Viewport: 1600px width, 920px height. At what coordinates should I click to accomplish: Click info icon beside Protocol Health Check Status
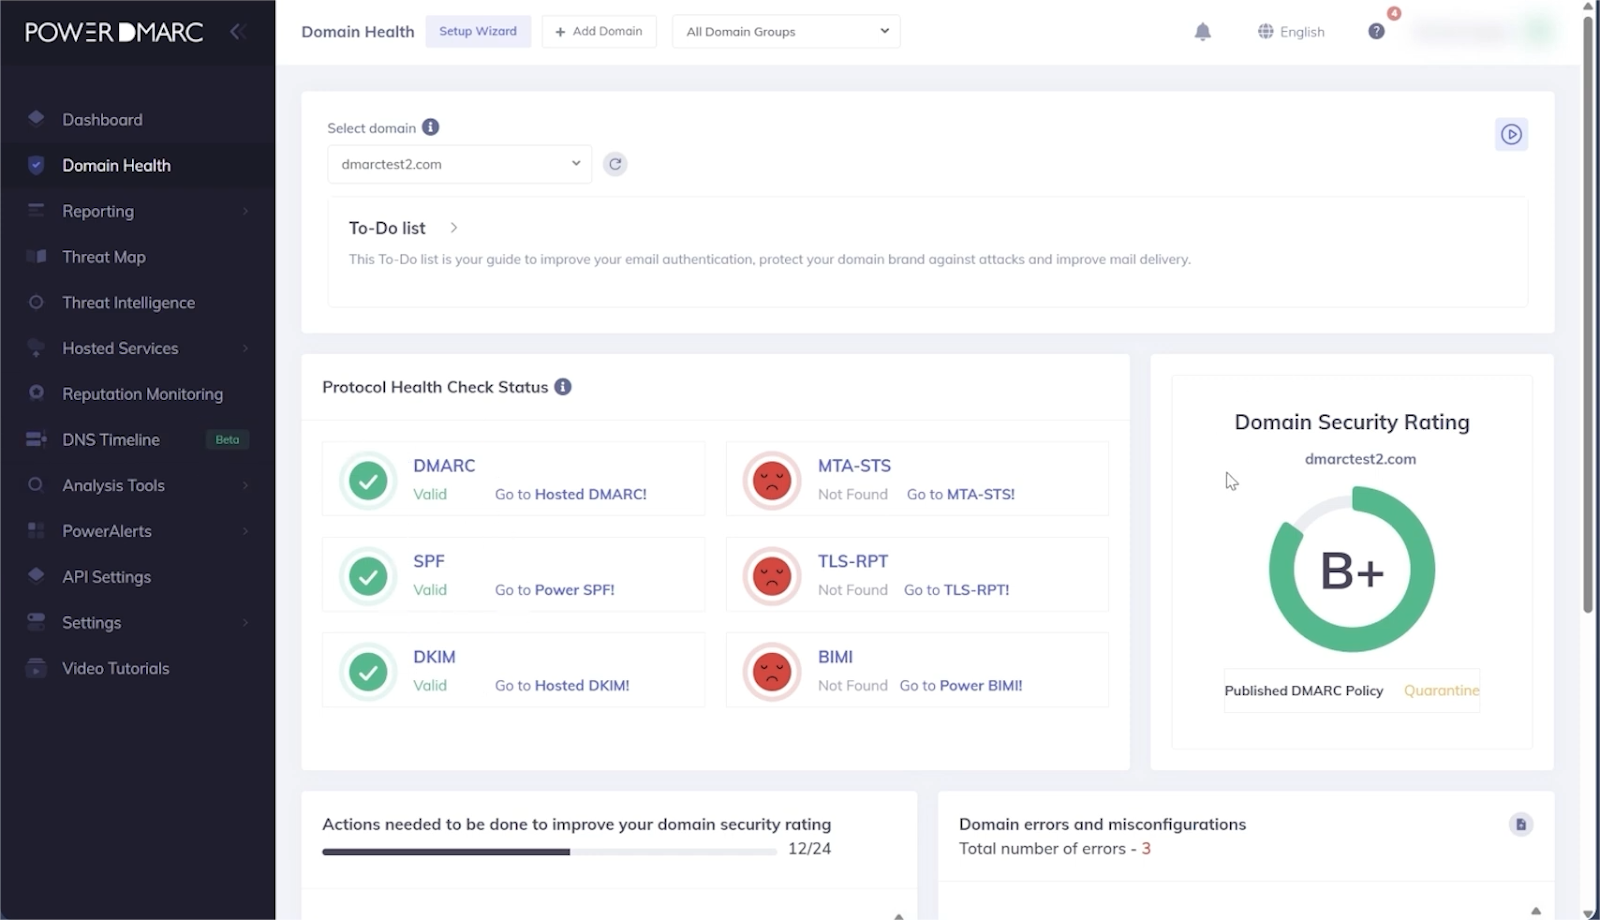coord(563,387)
